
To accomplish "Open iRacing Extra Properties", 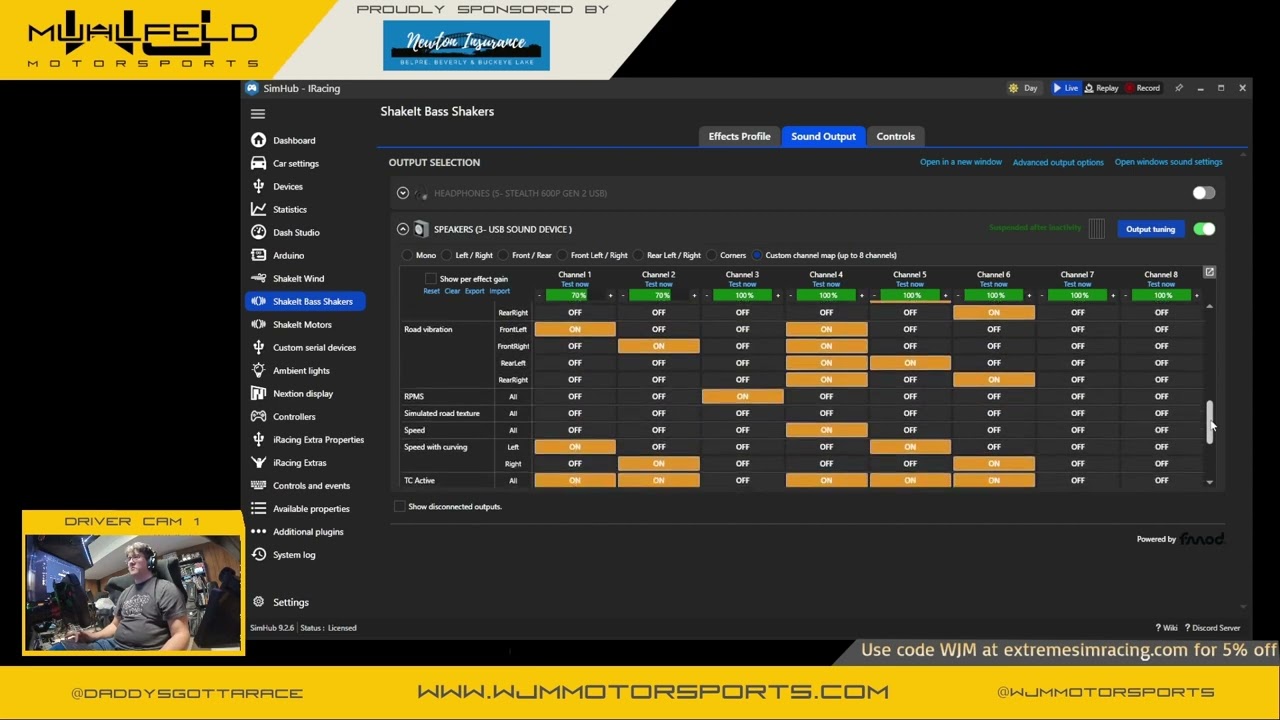I will [318, 440].
